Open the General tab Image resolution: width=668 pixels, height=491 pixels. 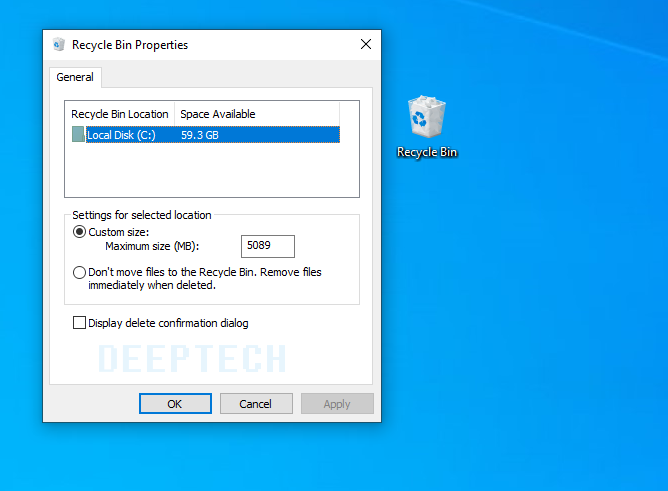point(75,77)
